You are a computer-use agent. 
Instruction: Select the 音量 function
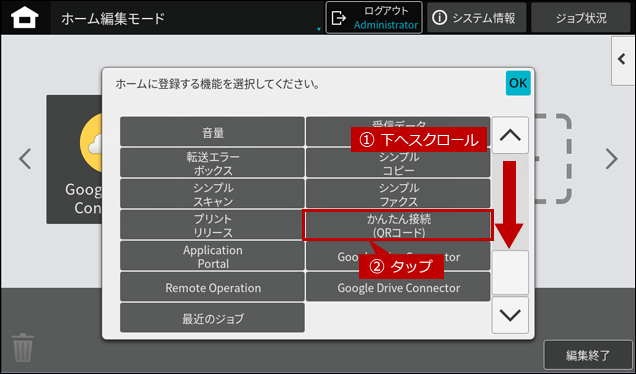212,131
